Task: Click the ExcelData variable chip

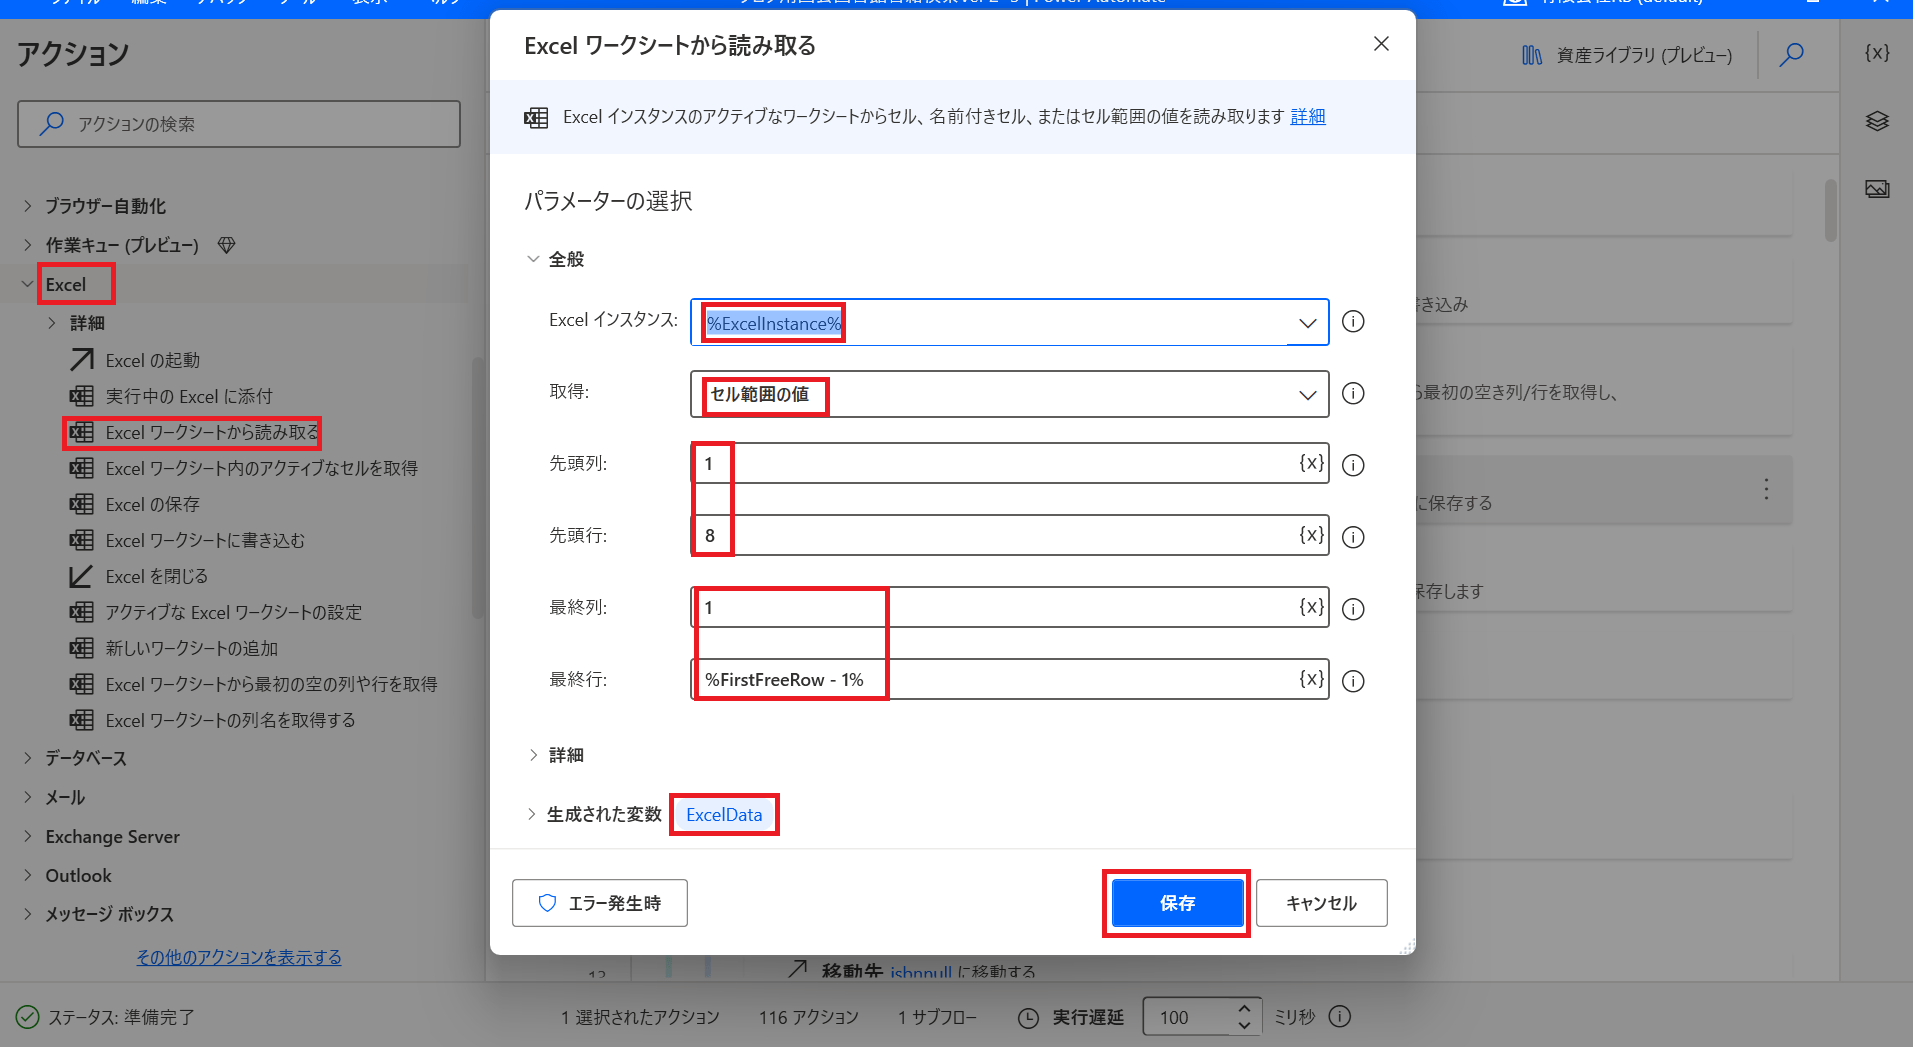Action: (724, 815)
